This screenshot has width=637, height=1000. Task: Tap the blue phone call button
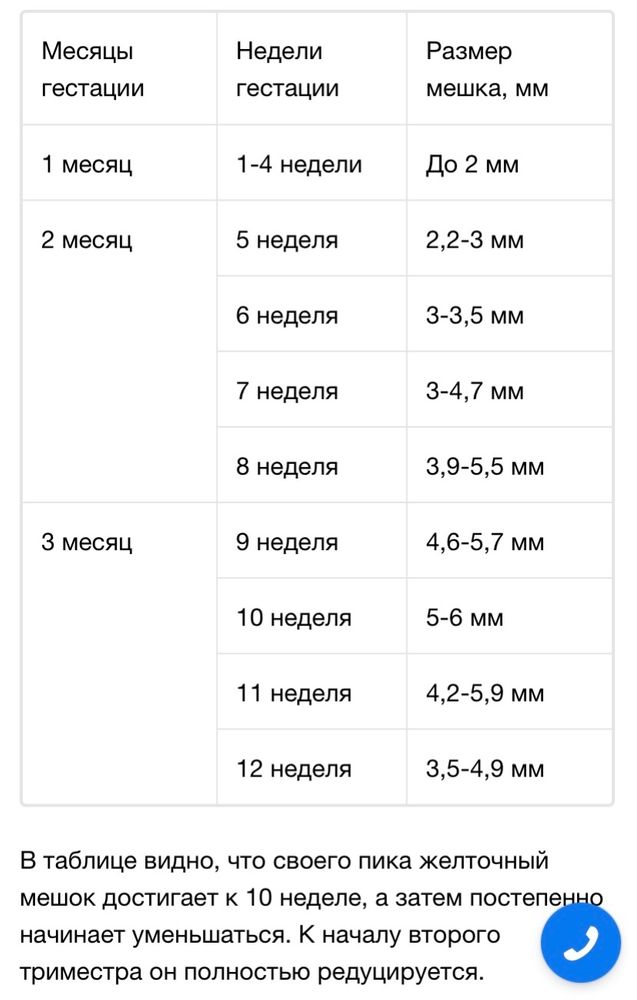tap(583, 943)
